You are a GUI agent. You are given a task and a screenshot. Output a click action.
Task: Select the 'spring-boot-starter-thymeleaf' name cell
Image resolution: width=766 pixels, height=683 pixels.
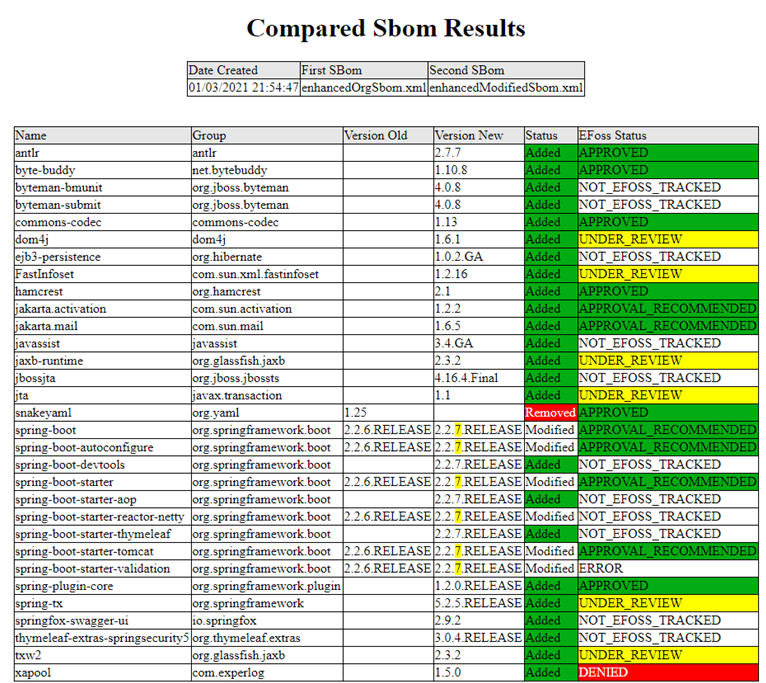(103, 534)
